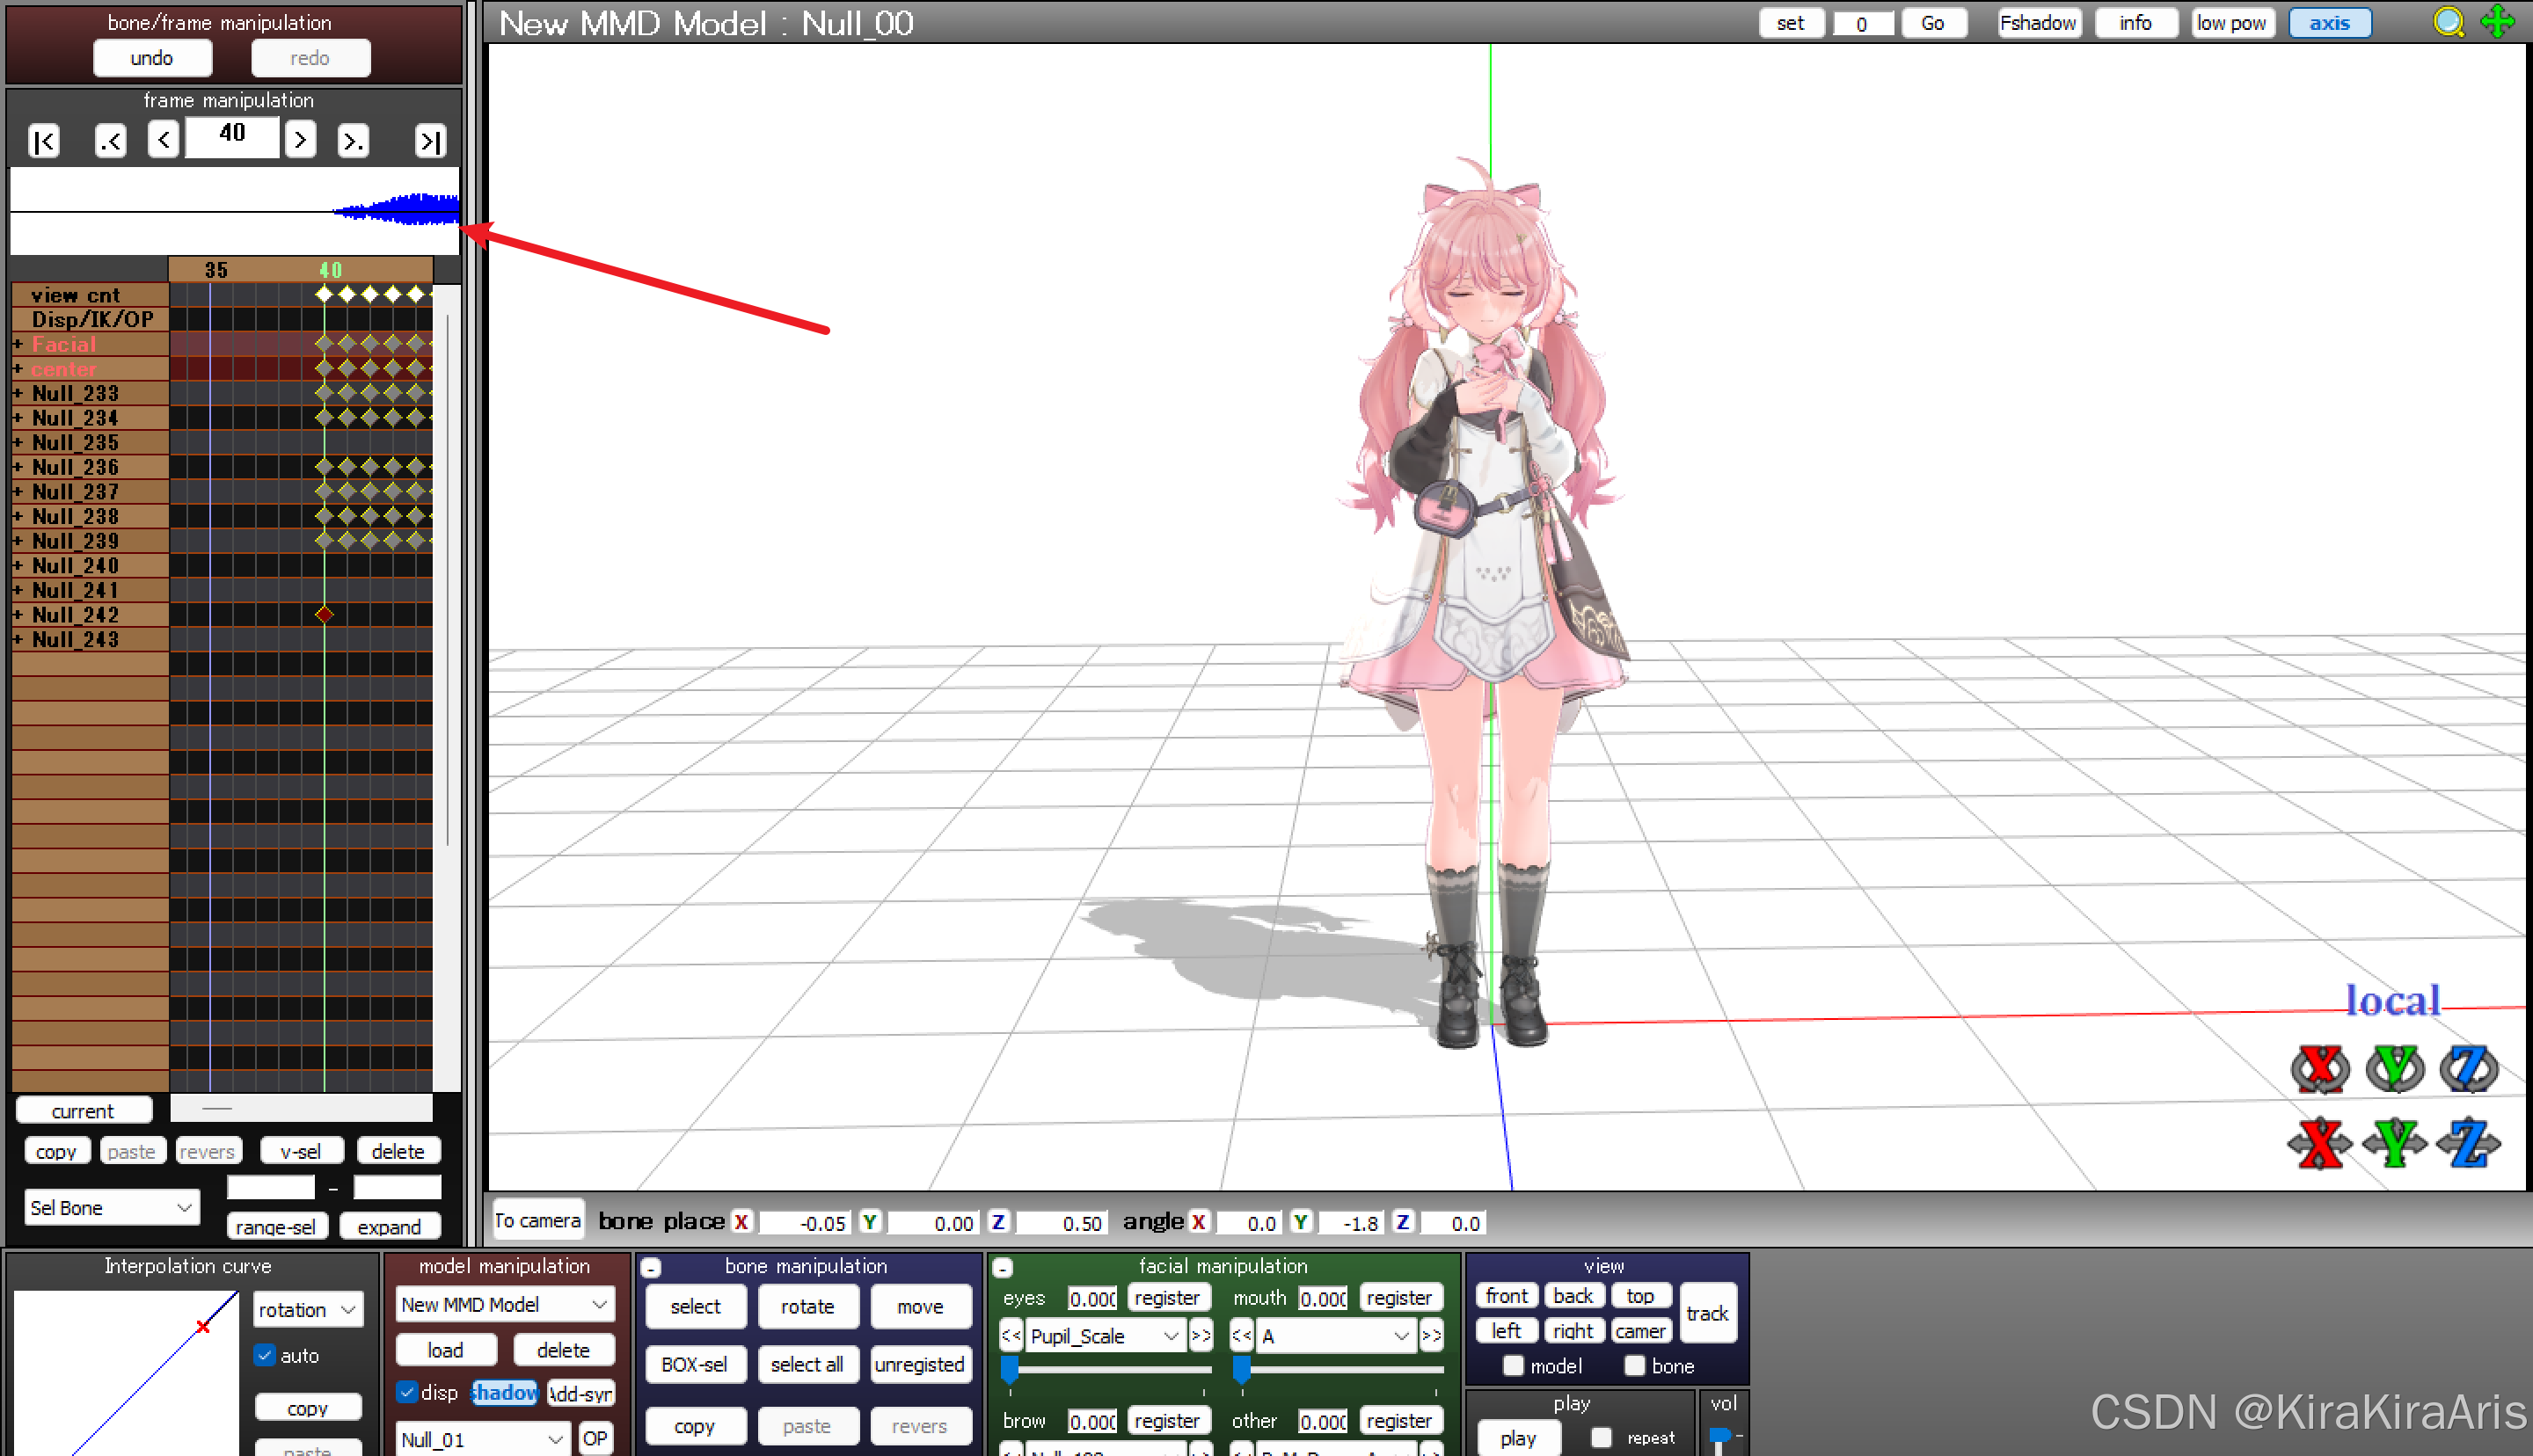Go to previous keyframe icon
Image resolution: width=2533 pixels, height=1456 pixels.
coord(111,141)
